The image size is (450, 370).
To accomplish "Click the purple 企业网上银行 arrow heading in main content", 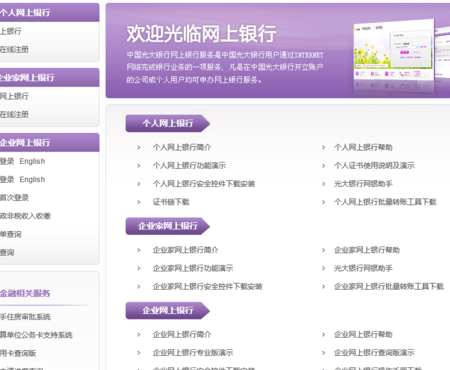I will [168, 311].
